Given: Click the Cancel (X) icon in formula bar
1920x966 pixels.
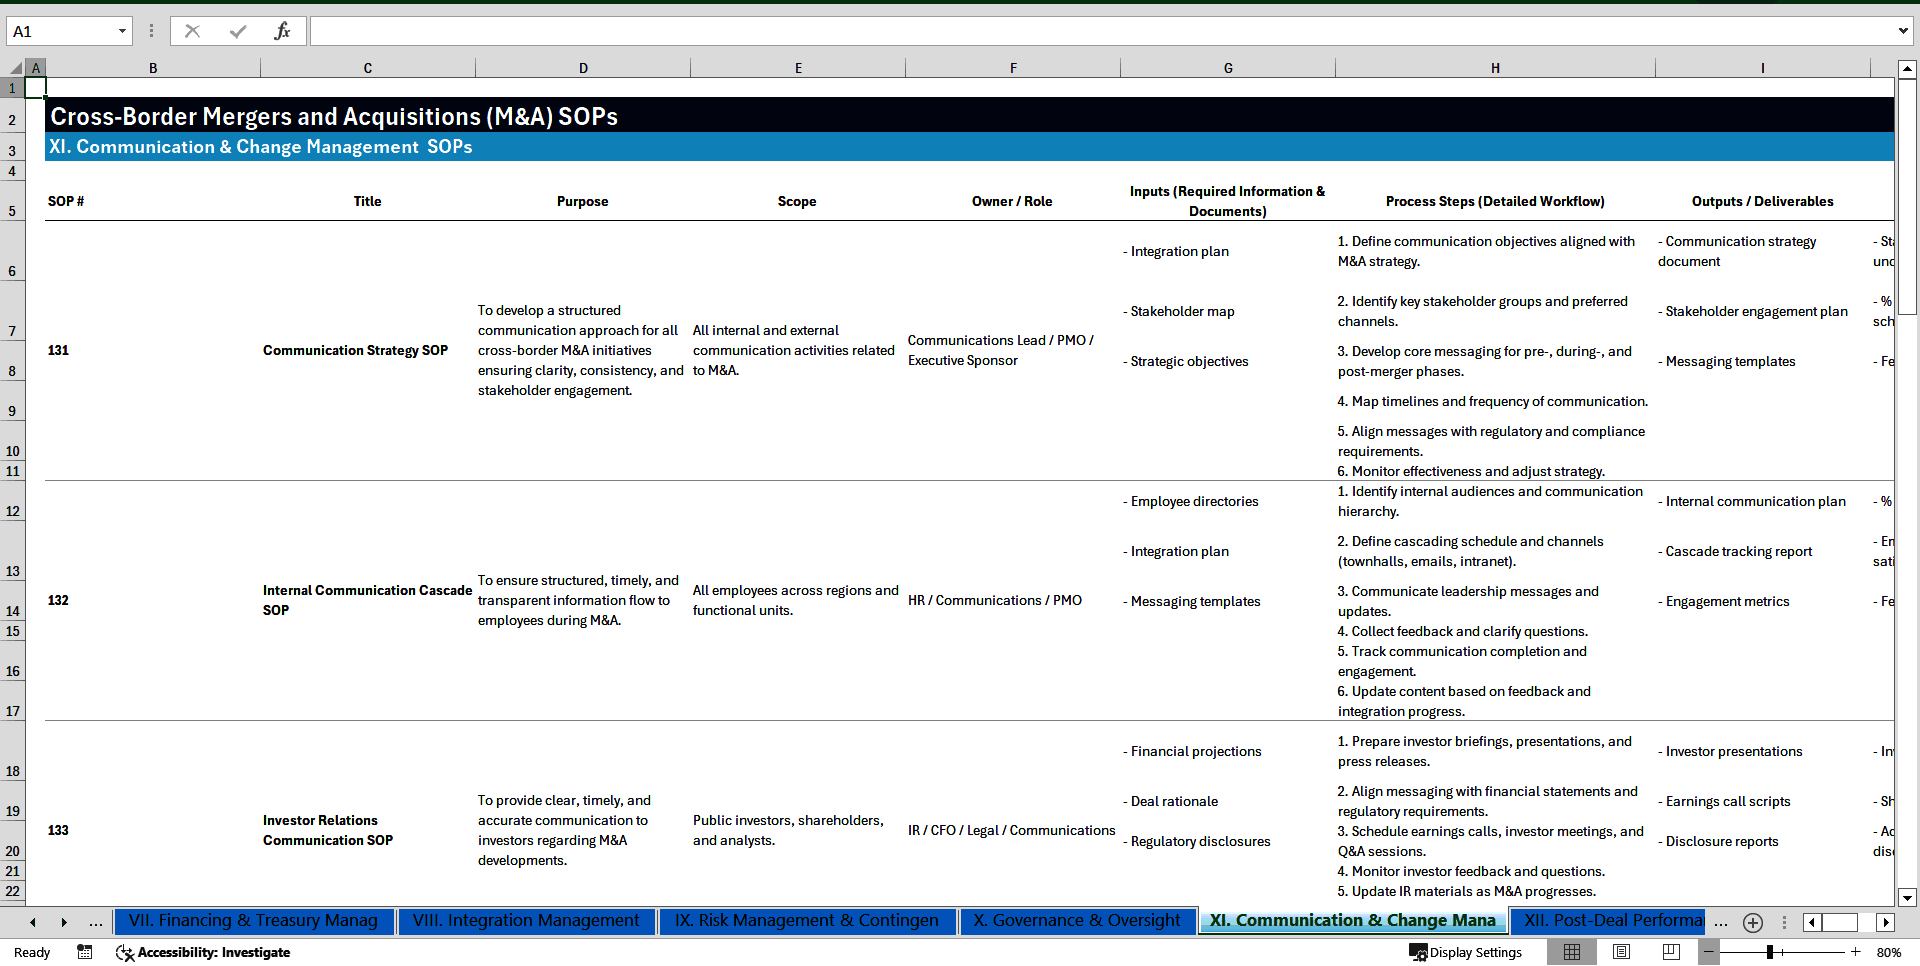Looking at the screenshot, I should click(192, 31).
